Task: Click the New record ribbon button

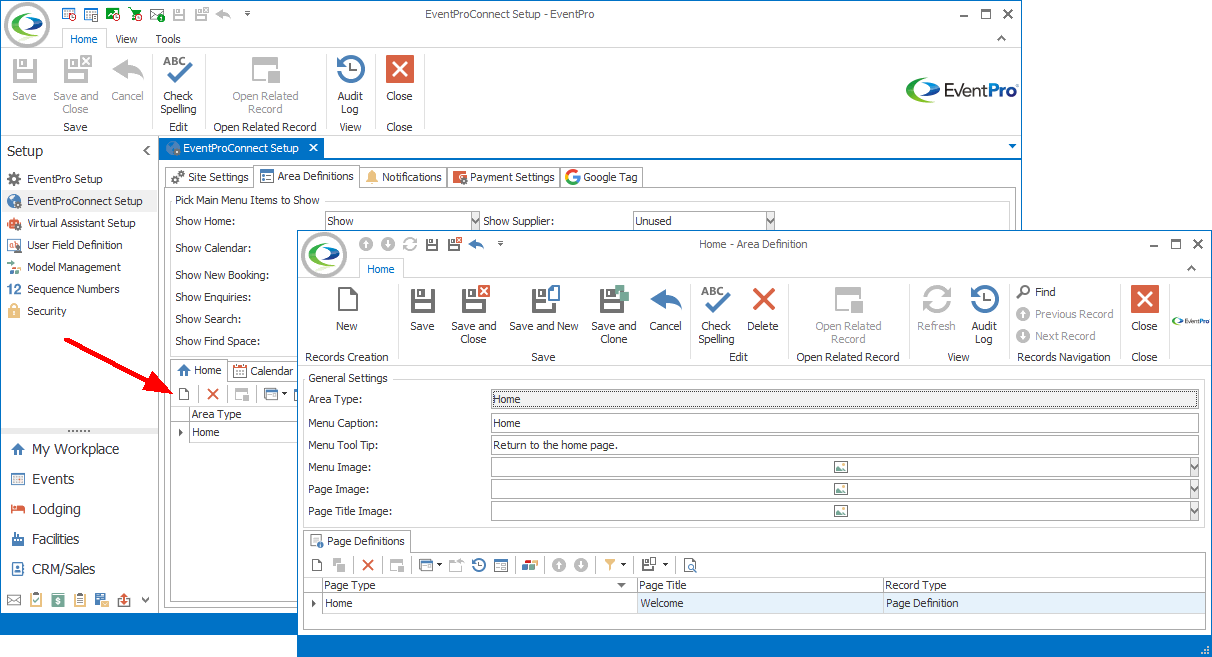Action: [x=346, y=309]
